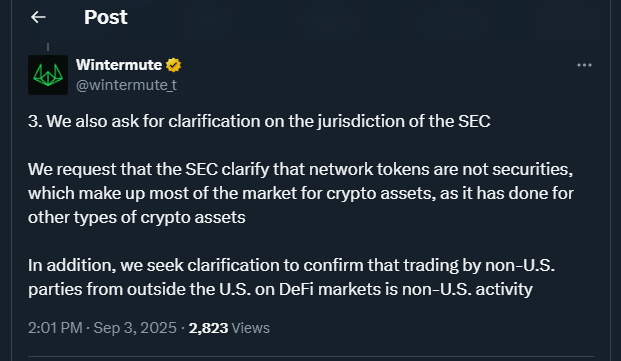Click the 2:01 PM timestamp link

click(55, 328)
